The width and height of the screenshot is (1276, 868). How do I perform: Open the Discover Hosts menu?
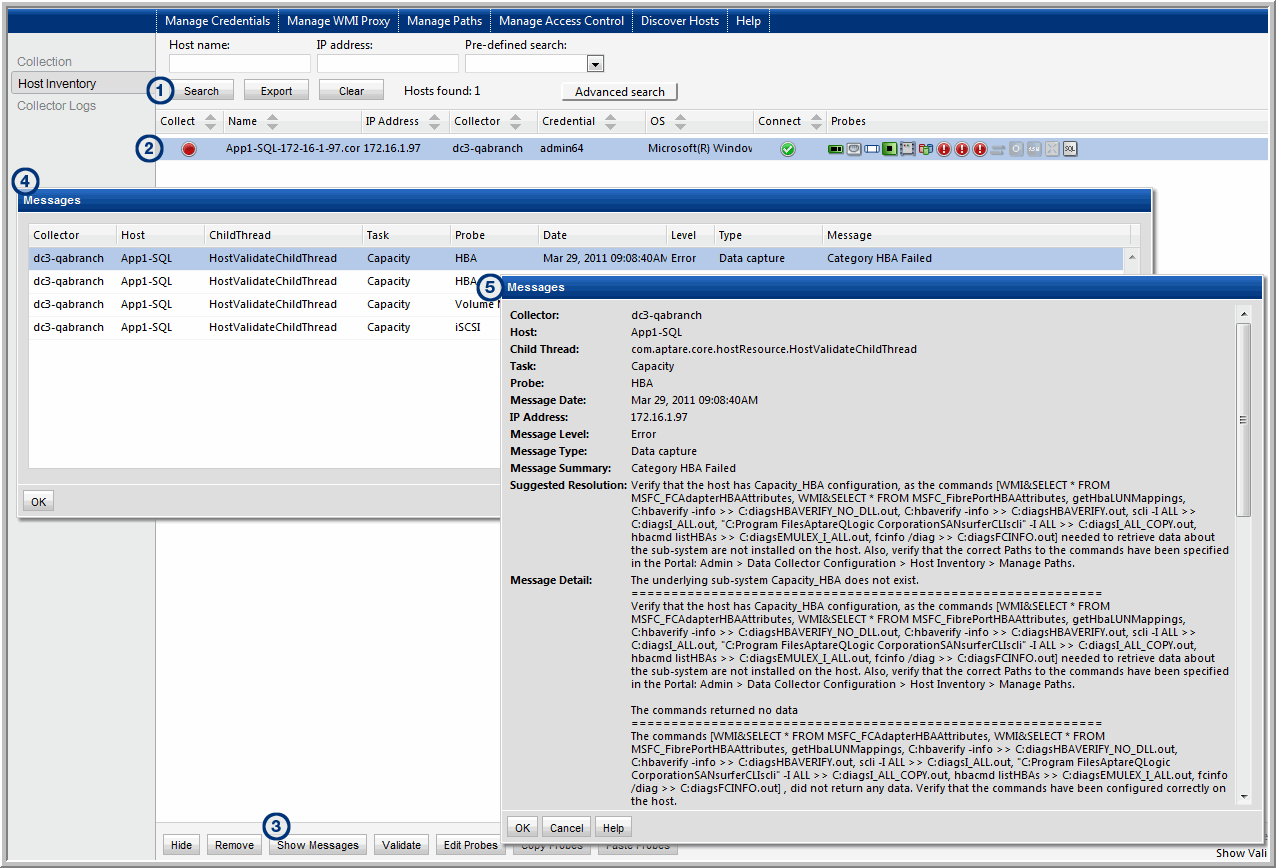[x=679, y=20]
